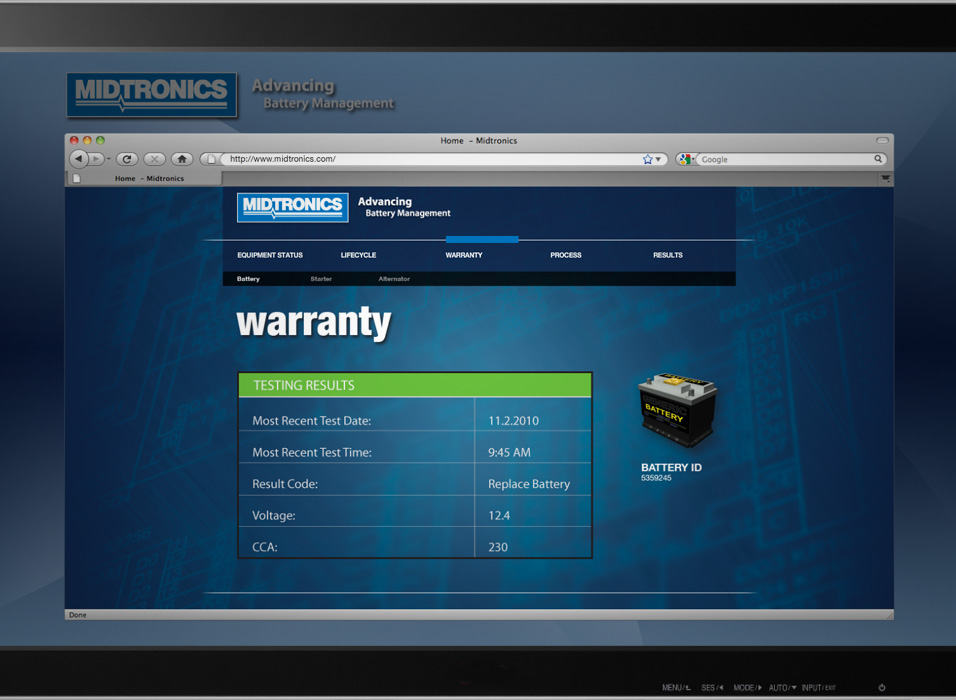Bookmark page with the star icon
The width and height of the screenshot is (956, 700).
click(647, 159)
